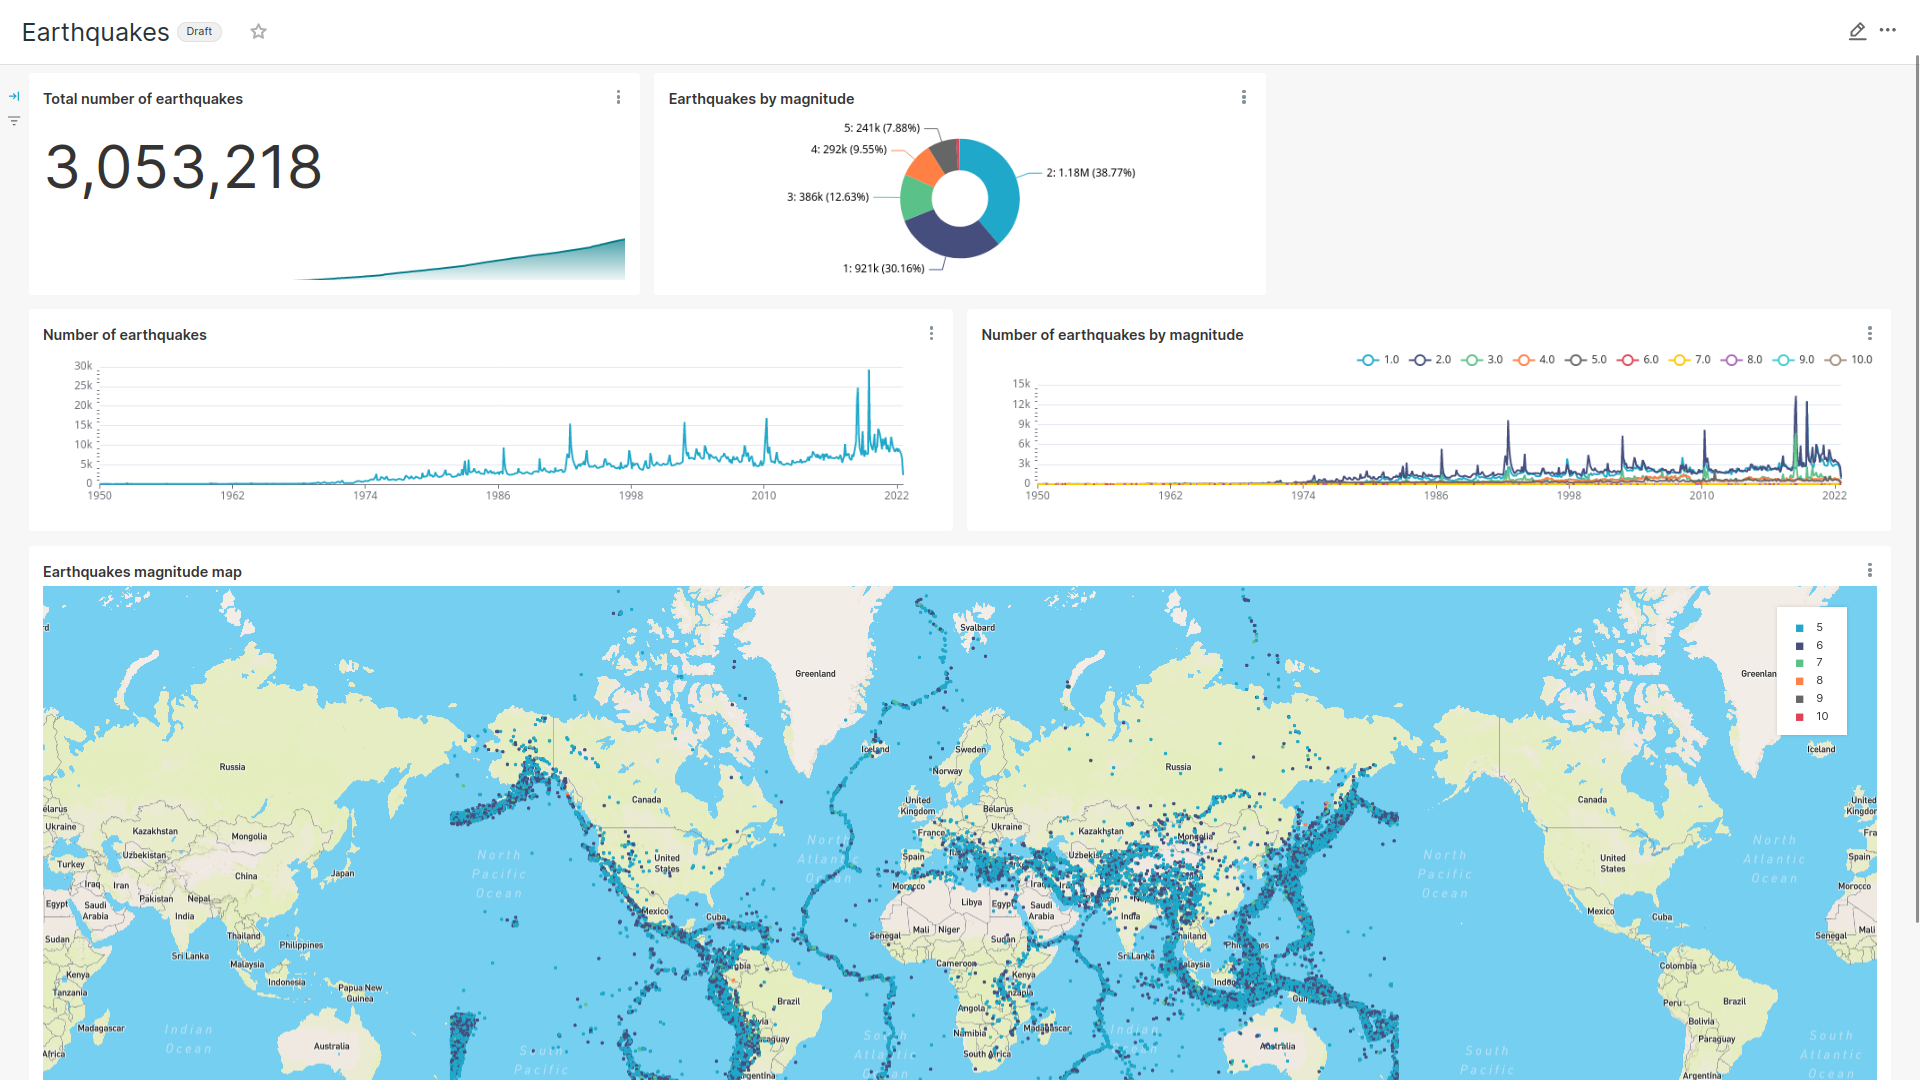The height and width of the screenshot is (1080, 1920).
Task: Toggle the 4.0 magnitude series legend
Action: [x=1535, y=360]
